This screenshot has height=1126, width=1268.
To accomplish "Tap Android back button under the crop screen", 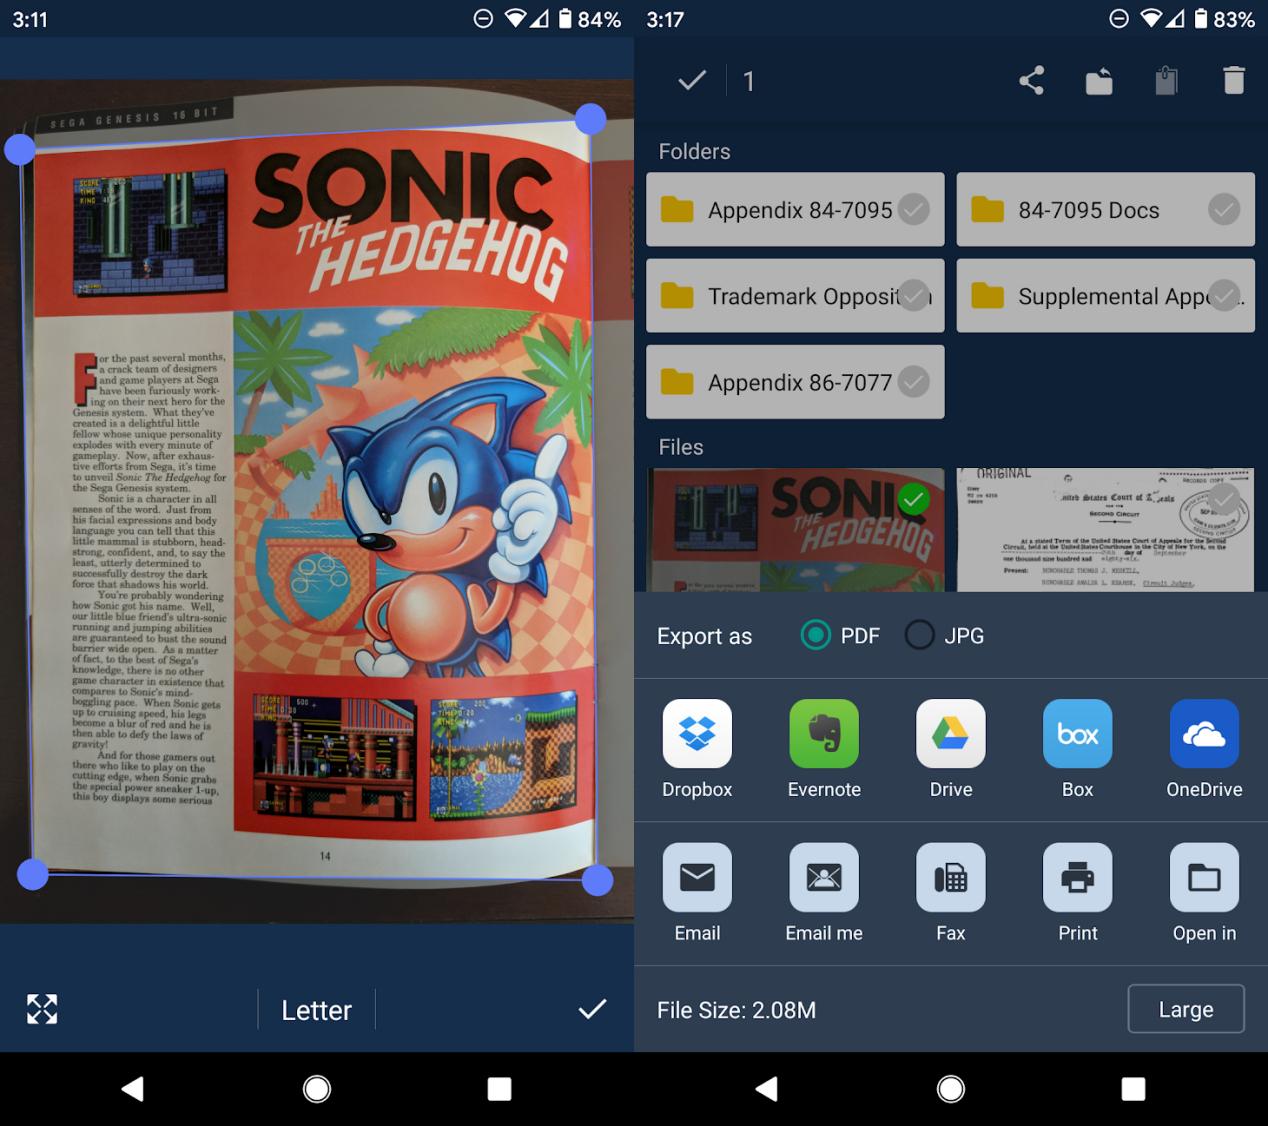I will [x=132, y=1089].
